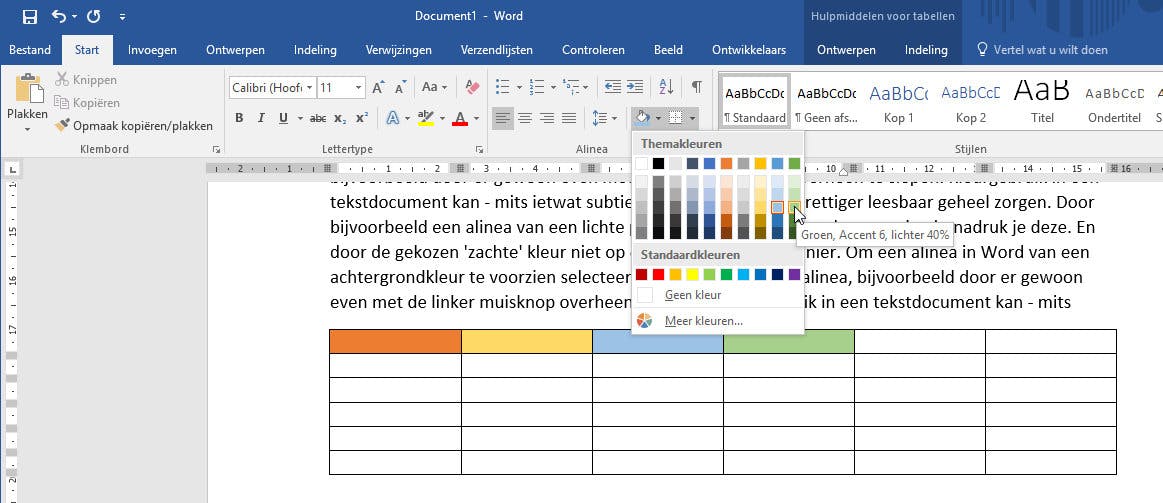This screenshot has width=1163, height=503.
Task: Pick yellow in the Standaardkleuren row
Action: click(693, 274)
